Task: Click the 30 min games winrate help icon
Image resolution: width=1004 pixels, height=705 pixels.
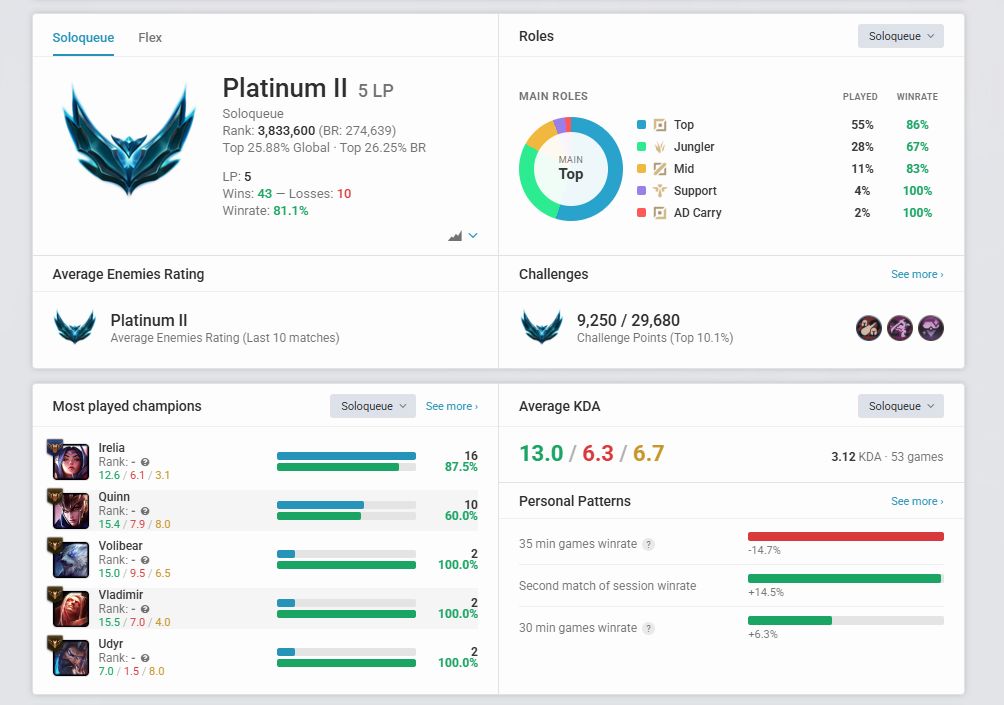Action: [649, 628]
